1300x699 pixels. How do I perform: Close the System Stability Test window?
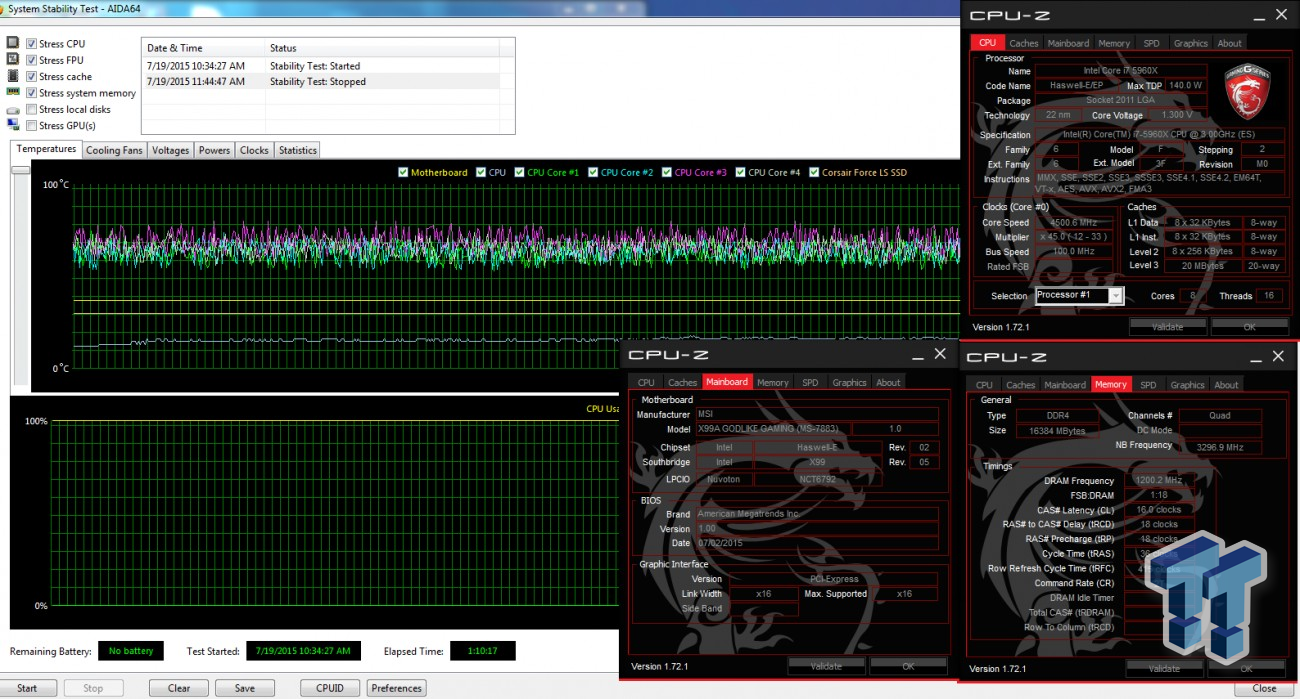pyautogui.click(x=1264, y=688)
